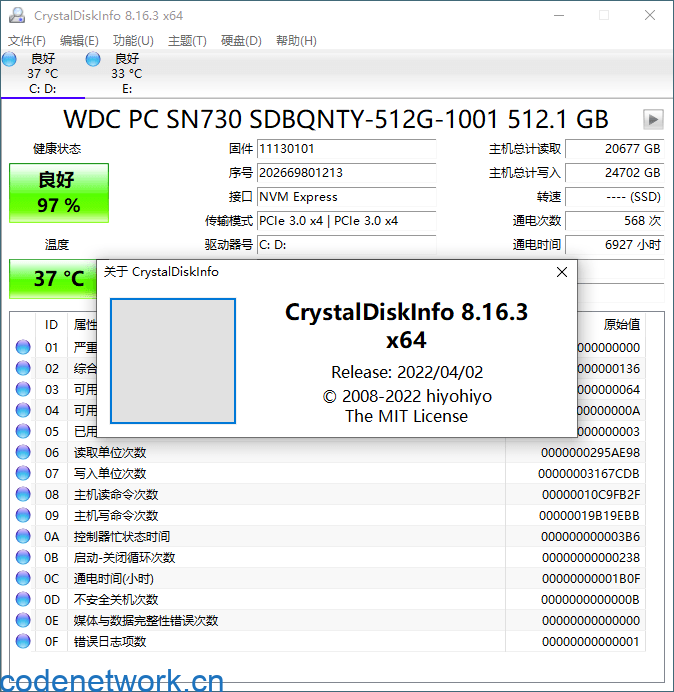Click the status orb of attribute 0C

coord(23,579)
